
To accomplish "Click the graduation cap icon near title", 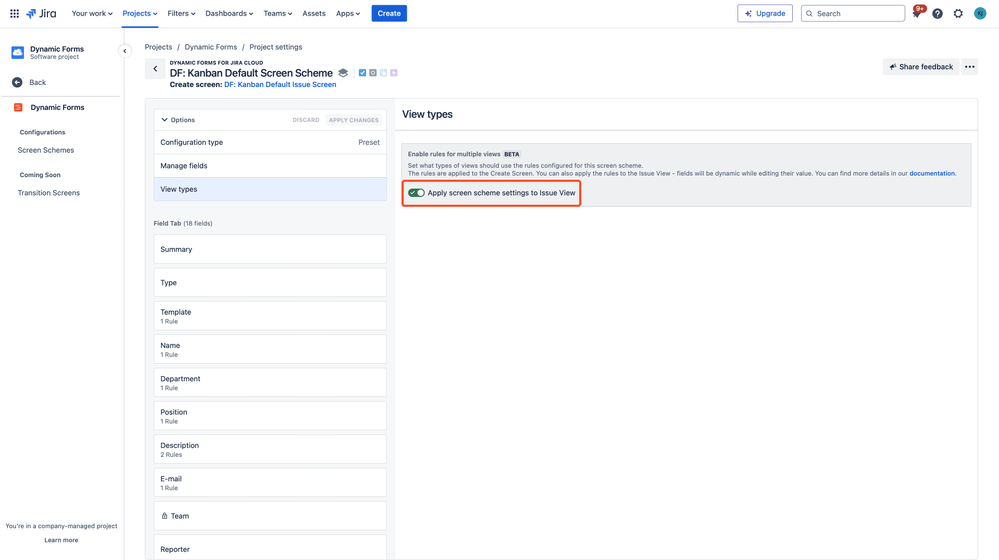I will click(x=343, y=73).
